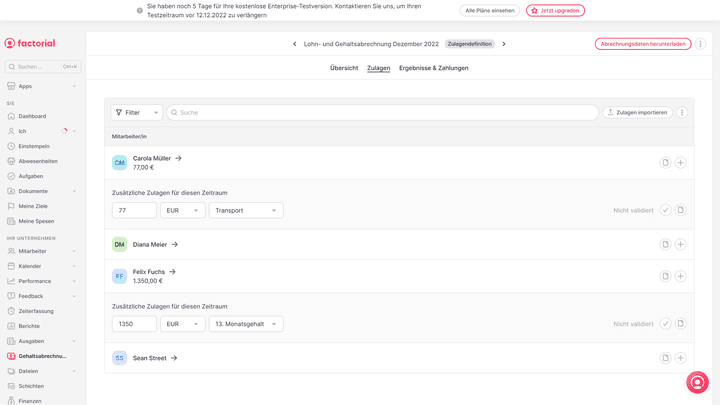Open note icon for the 13. Monatsgehalt allowance
This screenshot has width=720, height=405.
680,324
